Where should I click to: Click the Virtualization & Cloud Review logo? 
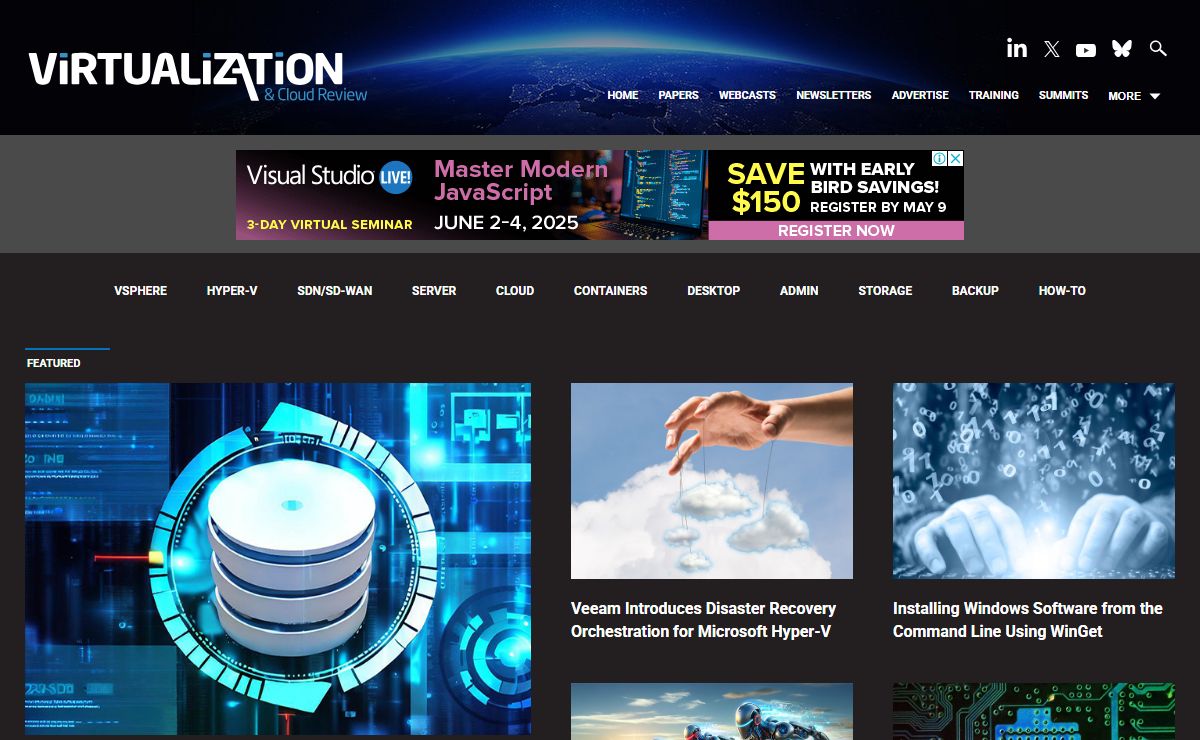198,76
